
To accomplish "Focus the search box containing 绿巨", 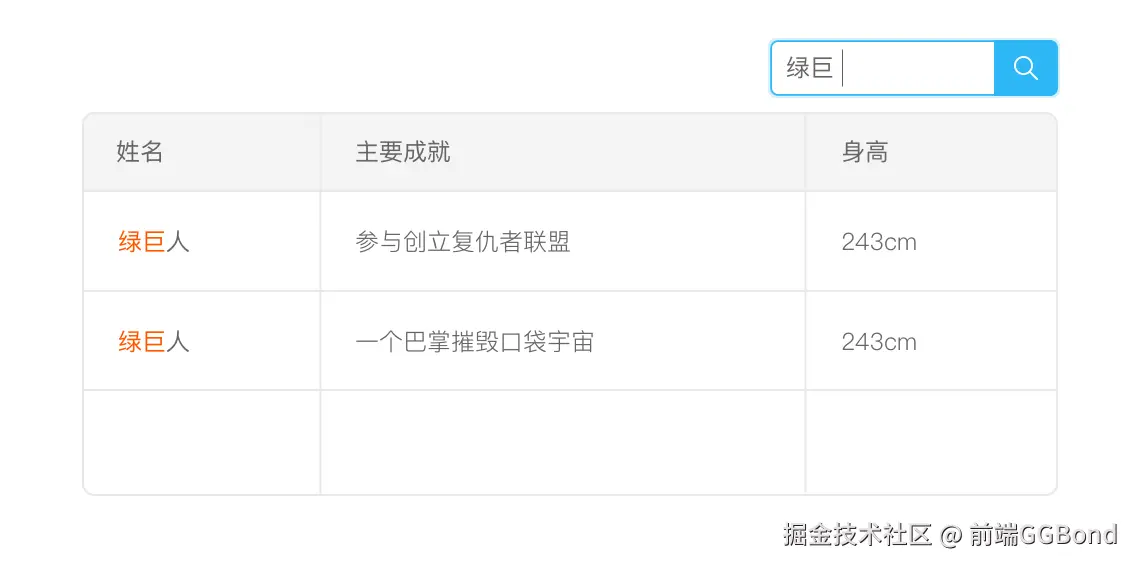I will (882, 68).
